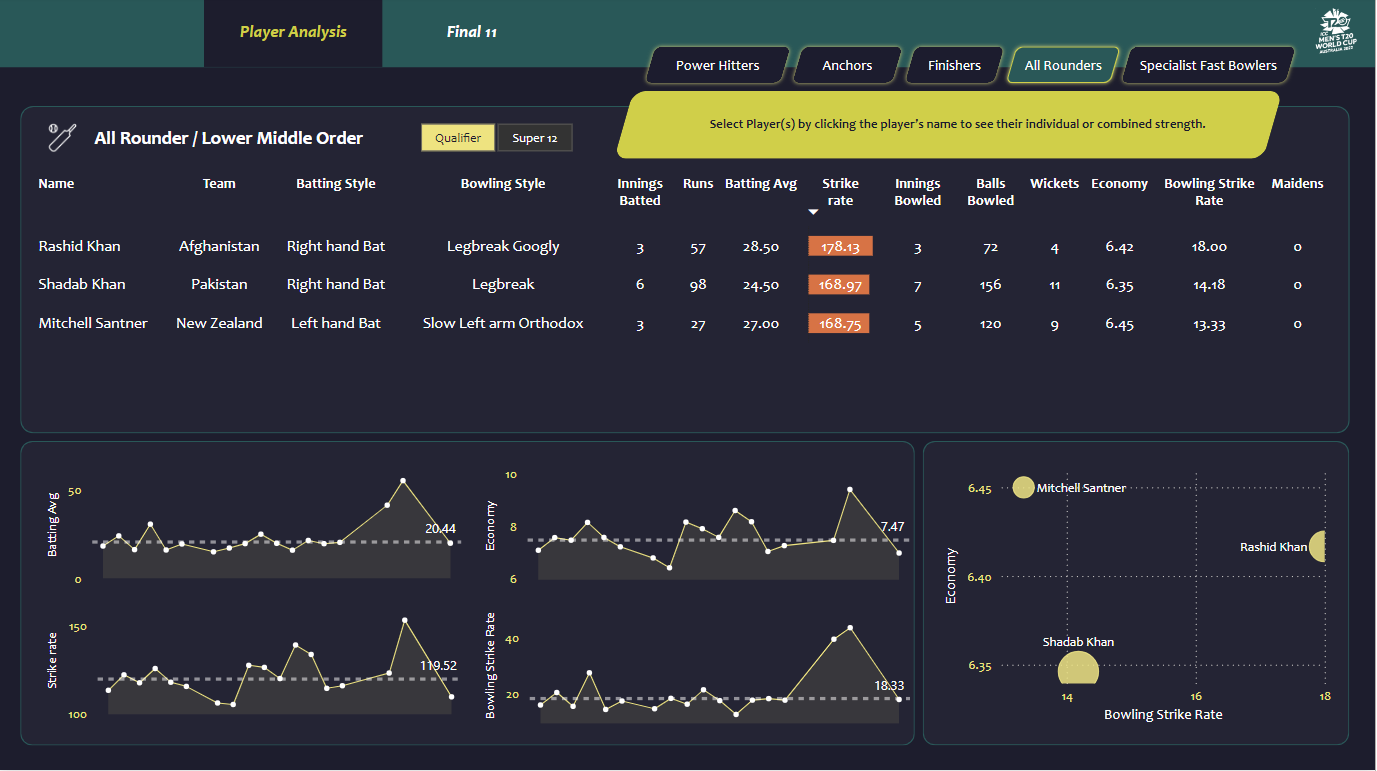Image resolution: width=1377 pixels, height=771 pixels.
Task: Open the Final 11 tab
Action: point(472,32)
